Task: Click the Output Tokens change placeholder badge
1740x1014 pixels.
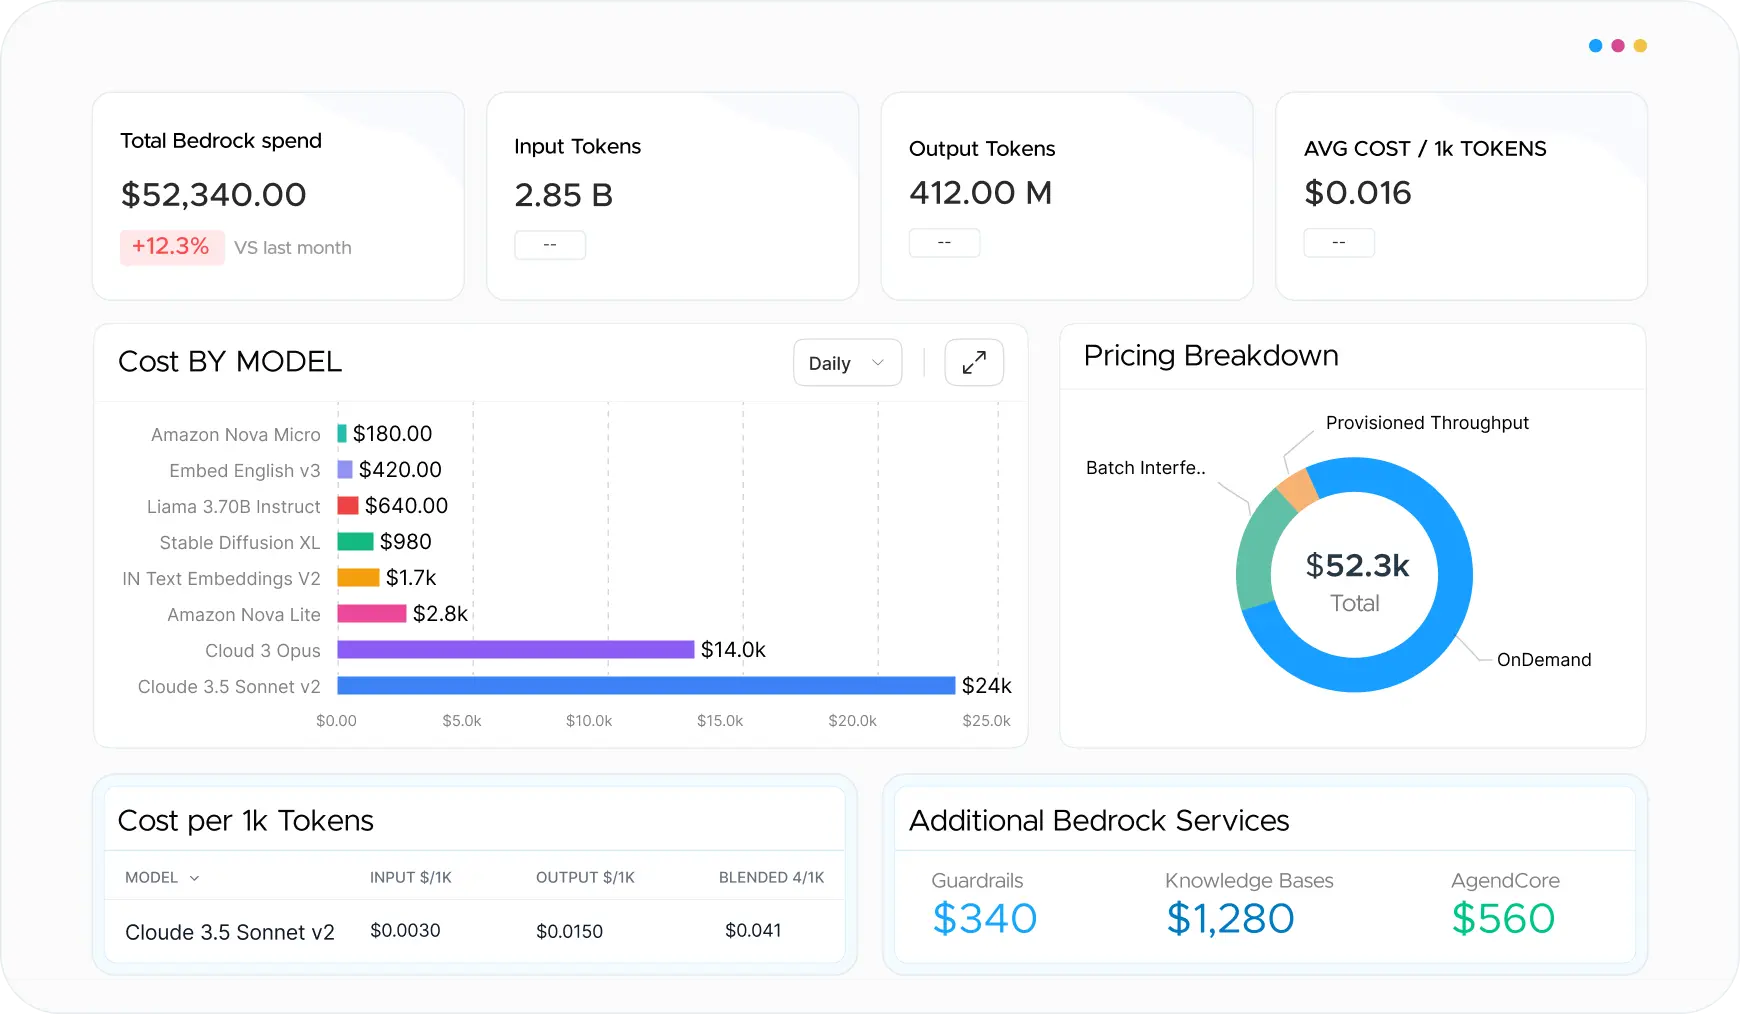Action: [x=944, y=243]
